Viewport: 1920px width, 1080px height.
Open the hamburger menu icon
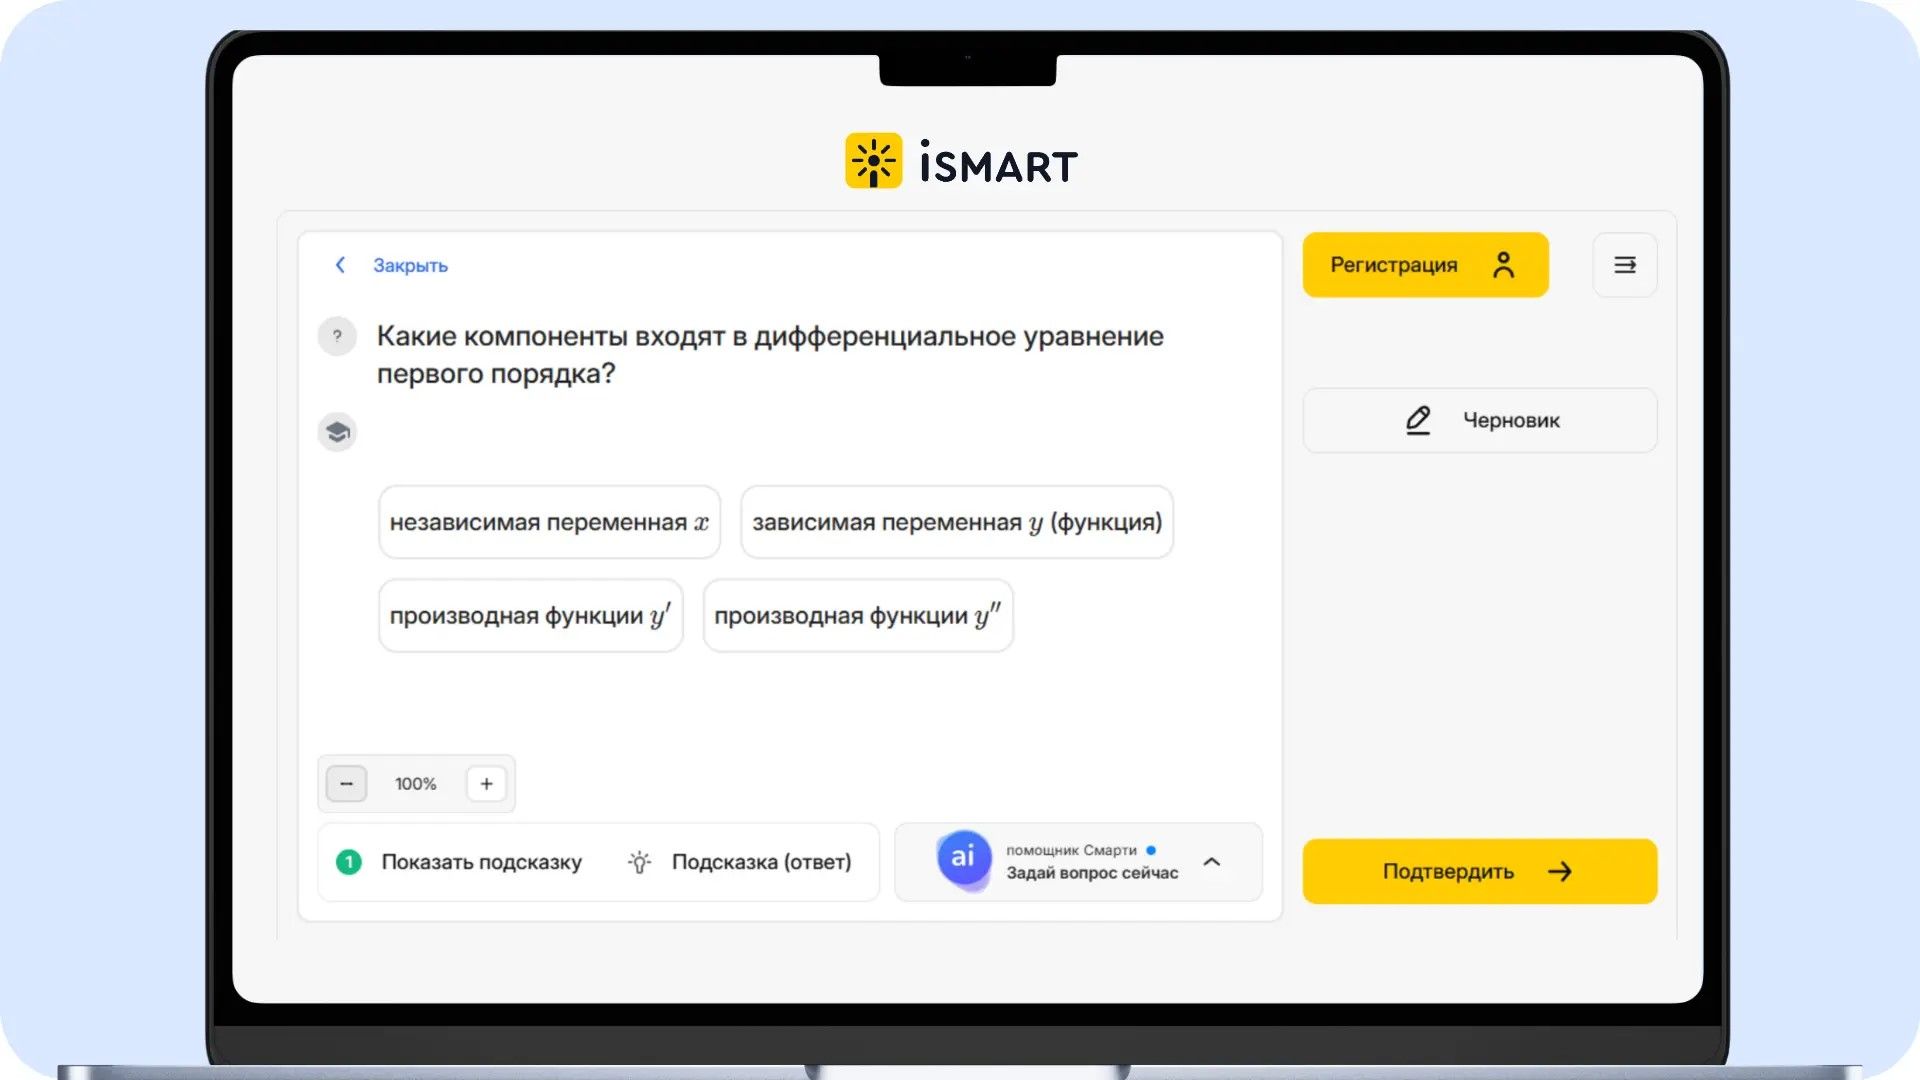point(1624,265)
